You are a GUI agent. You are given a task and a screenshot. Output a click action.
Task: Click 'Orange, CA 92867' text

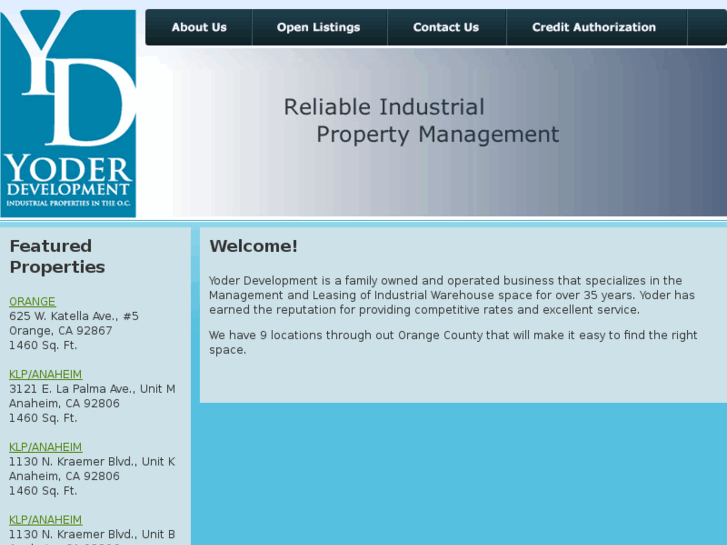coord(61,331)
